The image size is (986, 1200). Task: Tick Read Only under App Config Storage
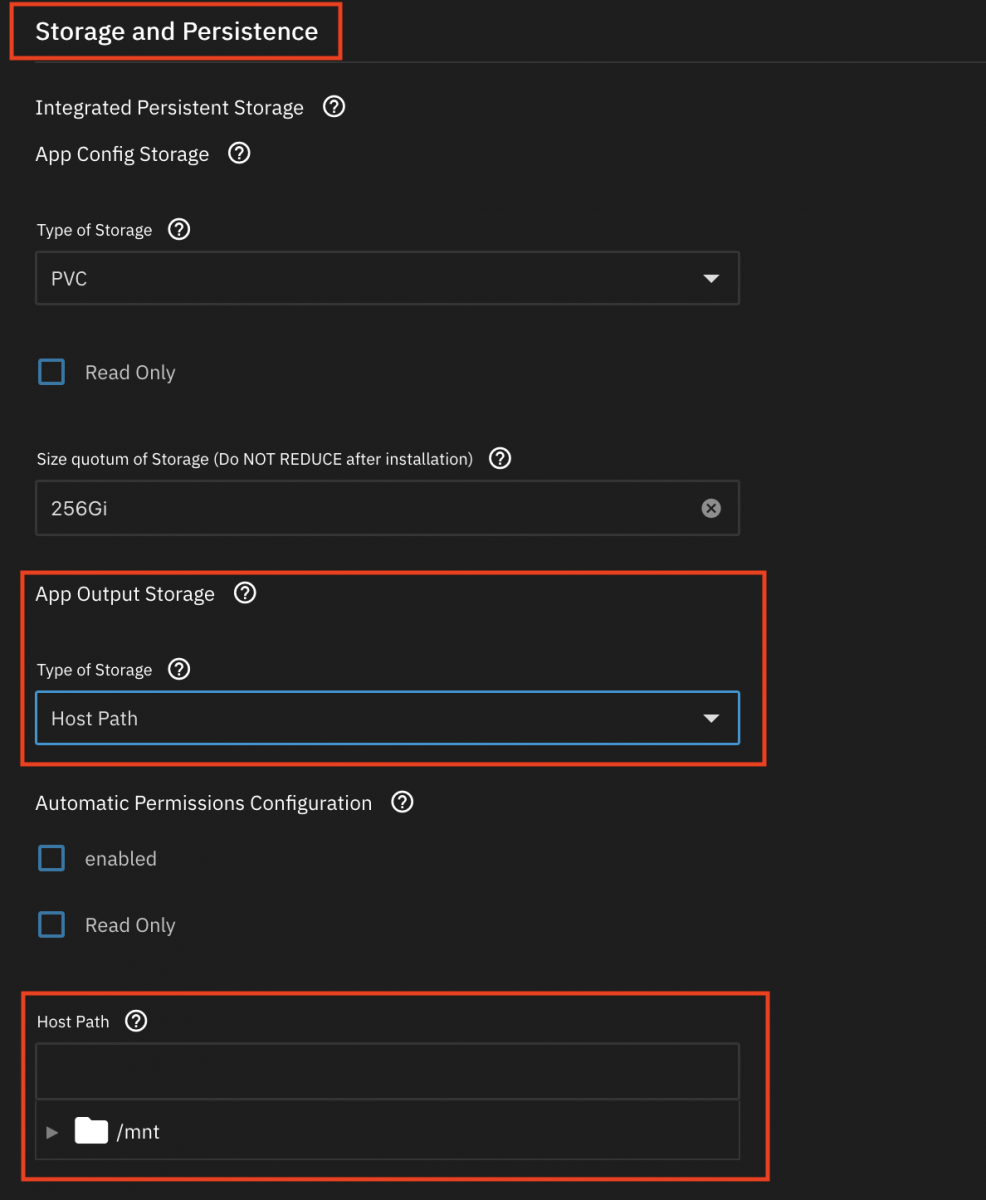52,373
